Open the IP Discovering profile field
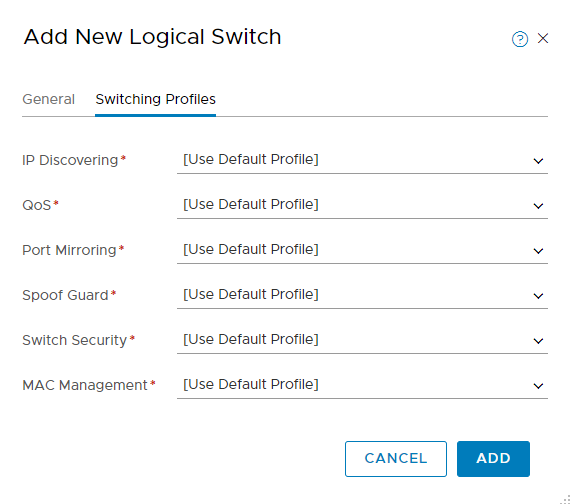 362,160
